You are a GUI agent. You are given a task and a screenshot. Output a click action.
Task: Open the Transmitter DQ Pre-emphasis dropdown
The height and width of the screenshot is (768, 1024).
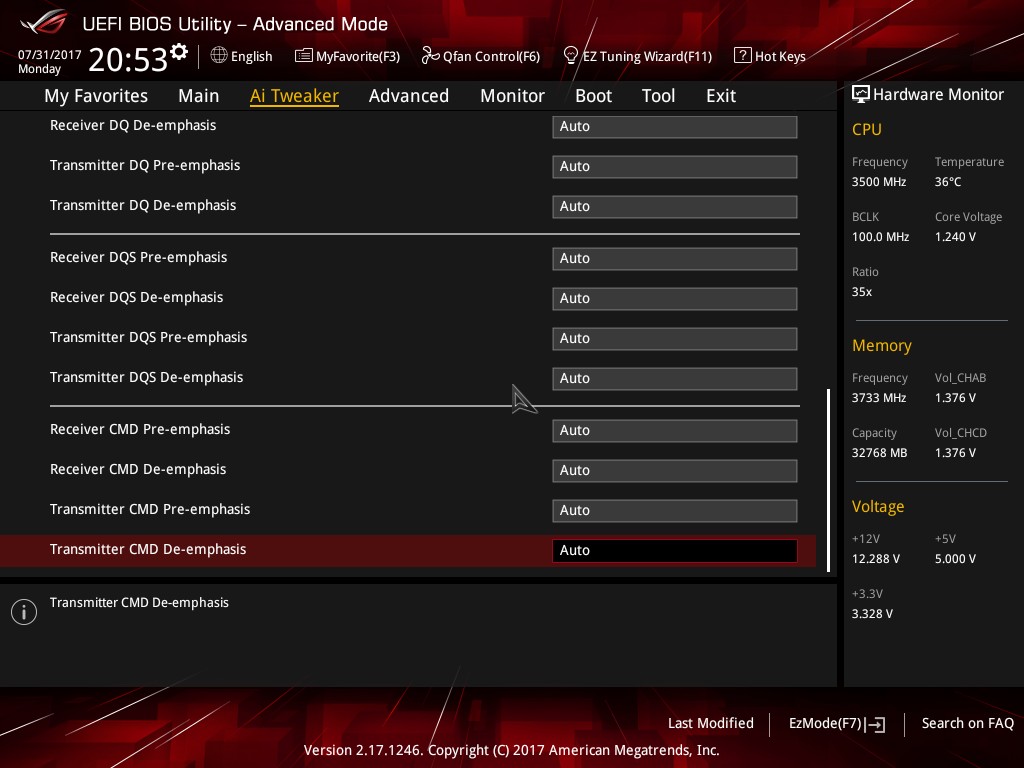[x=675, y=167]
